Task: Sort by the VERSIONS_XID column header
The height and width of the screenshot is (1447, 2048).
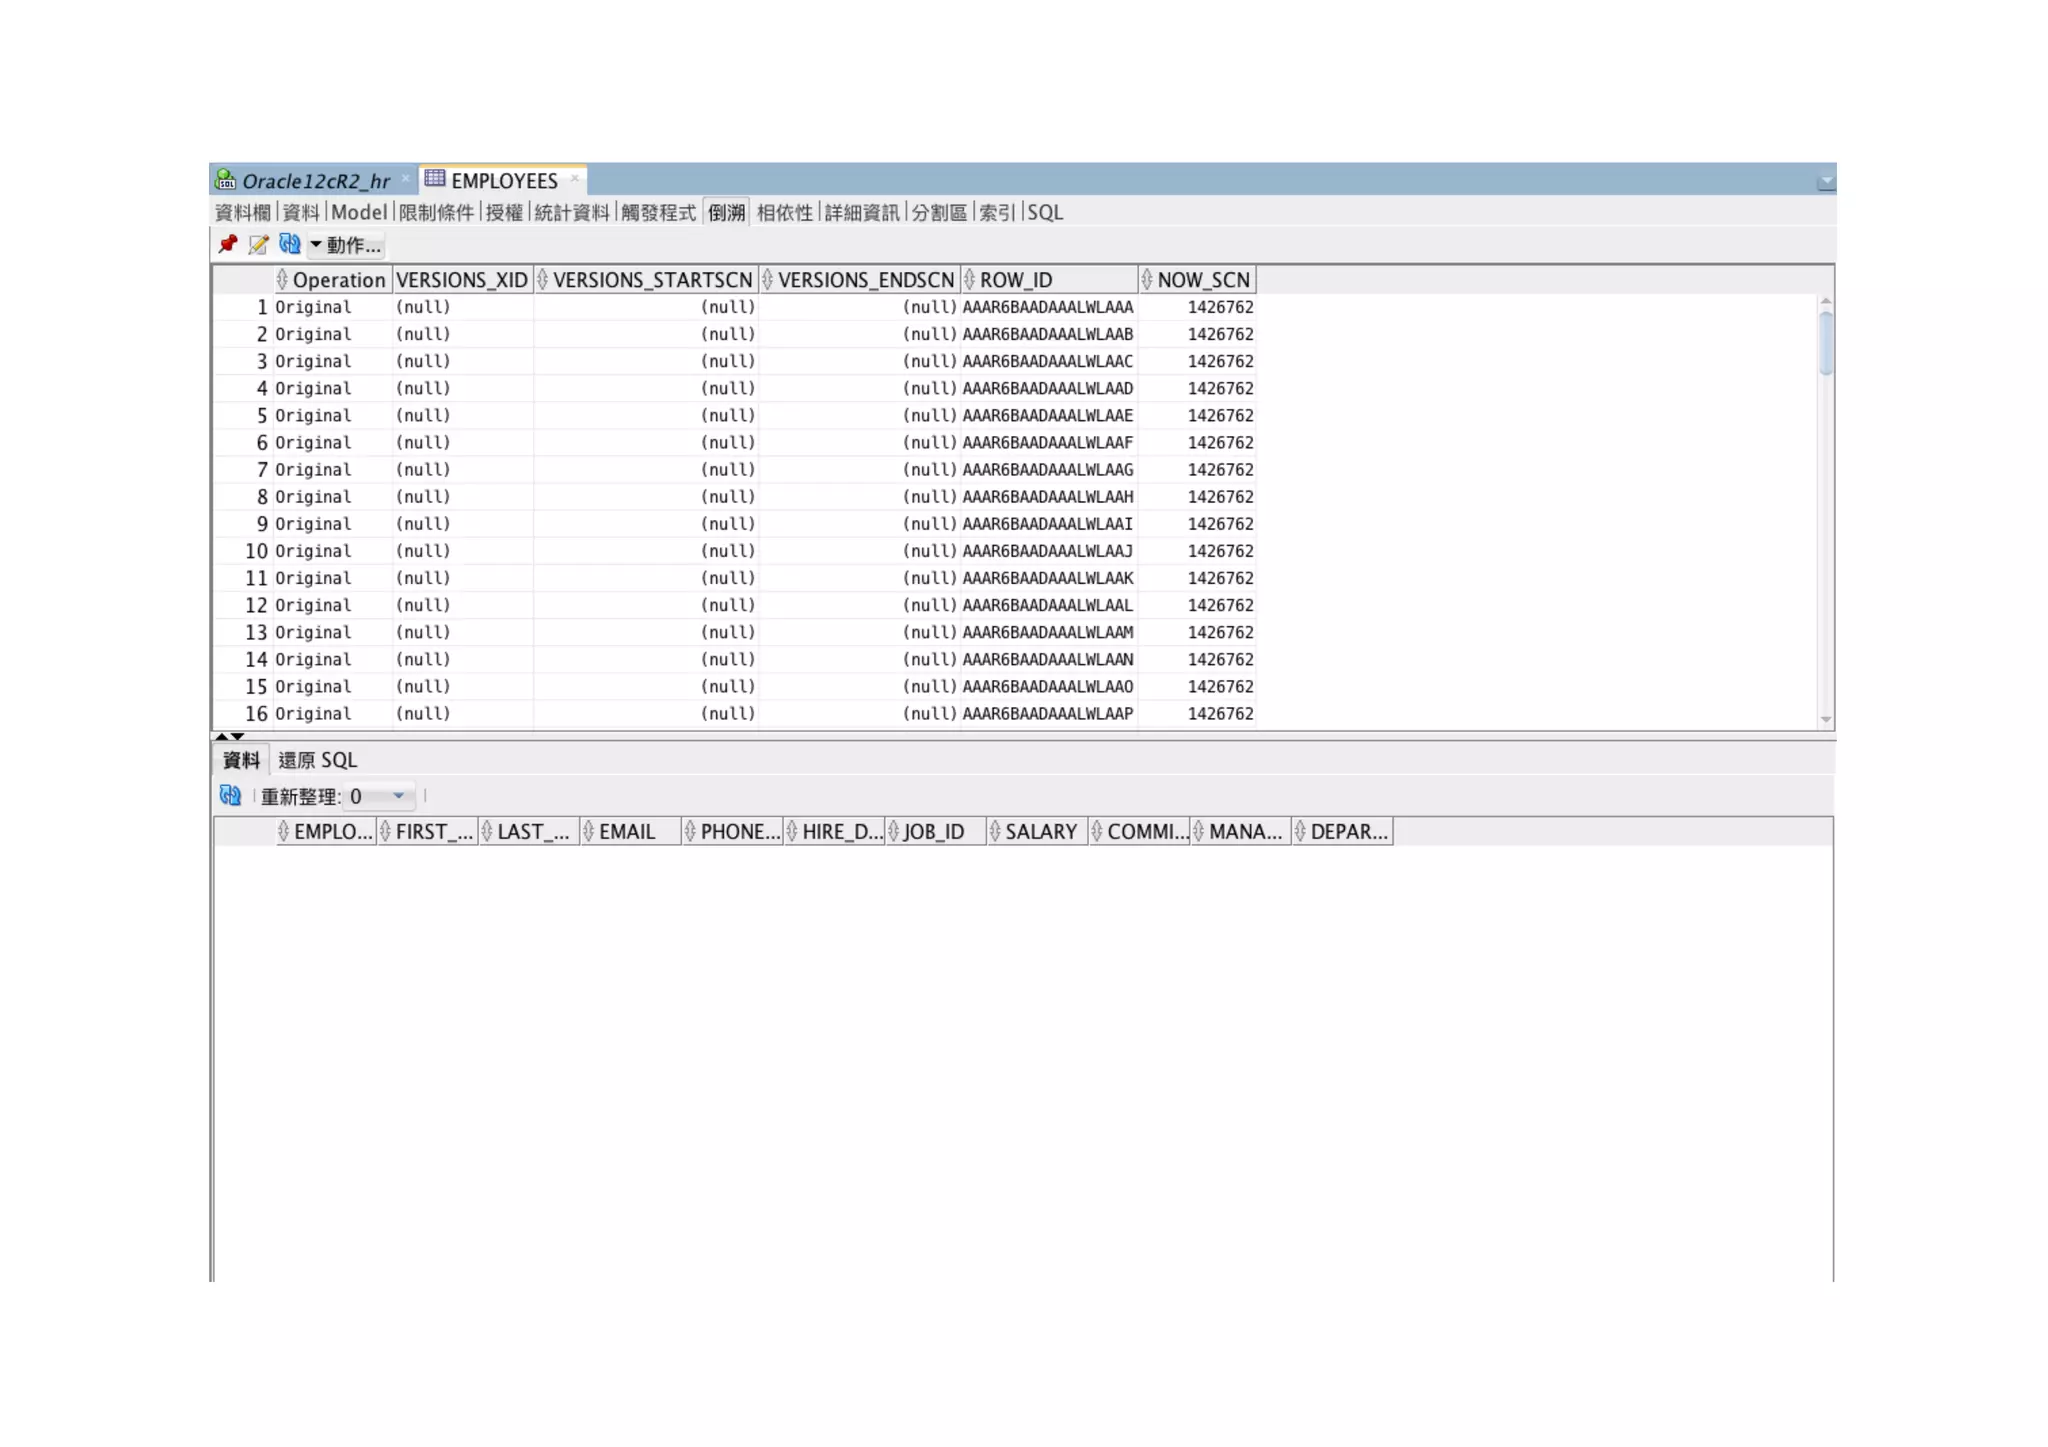Action: click(462, 280)
